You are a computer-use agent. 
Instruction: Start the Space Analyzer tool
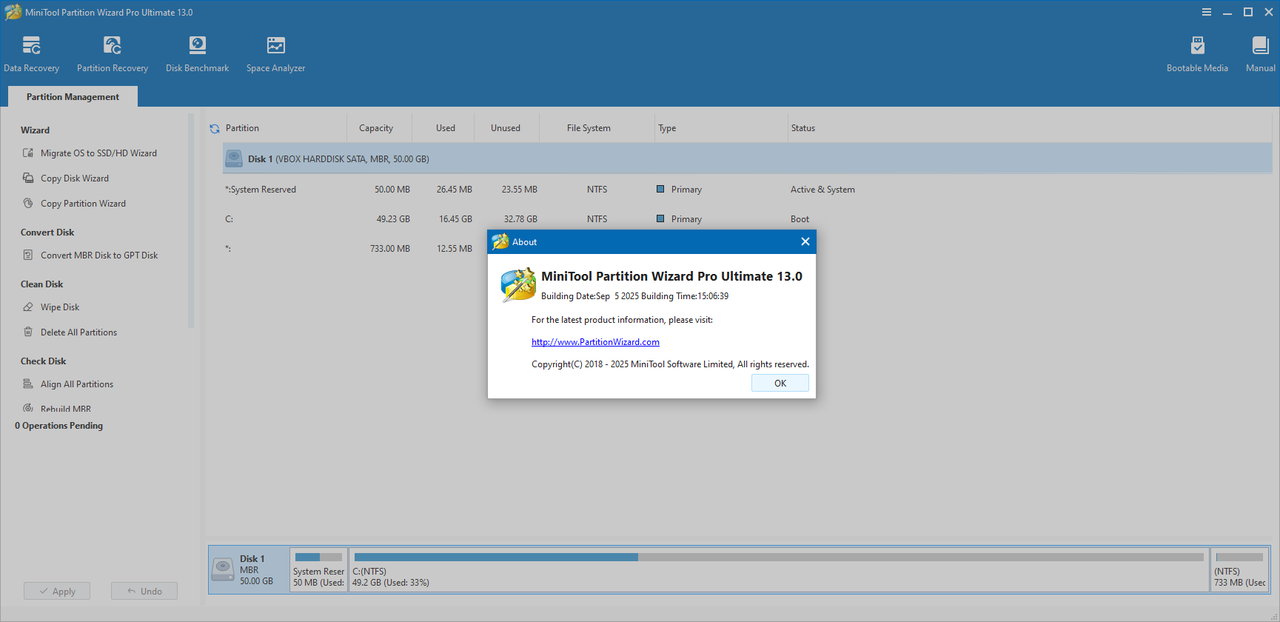pos(276,54)
